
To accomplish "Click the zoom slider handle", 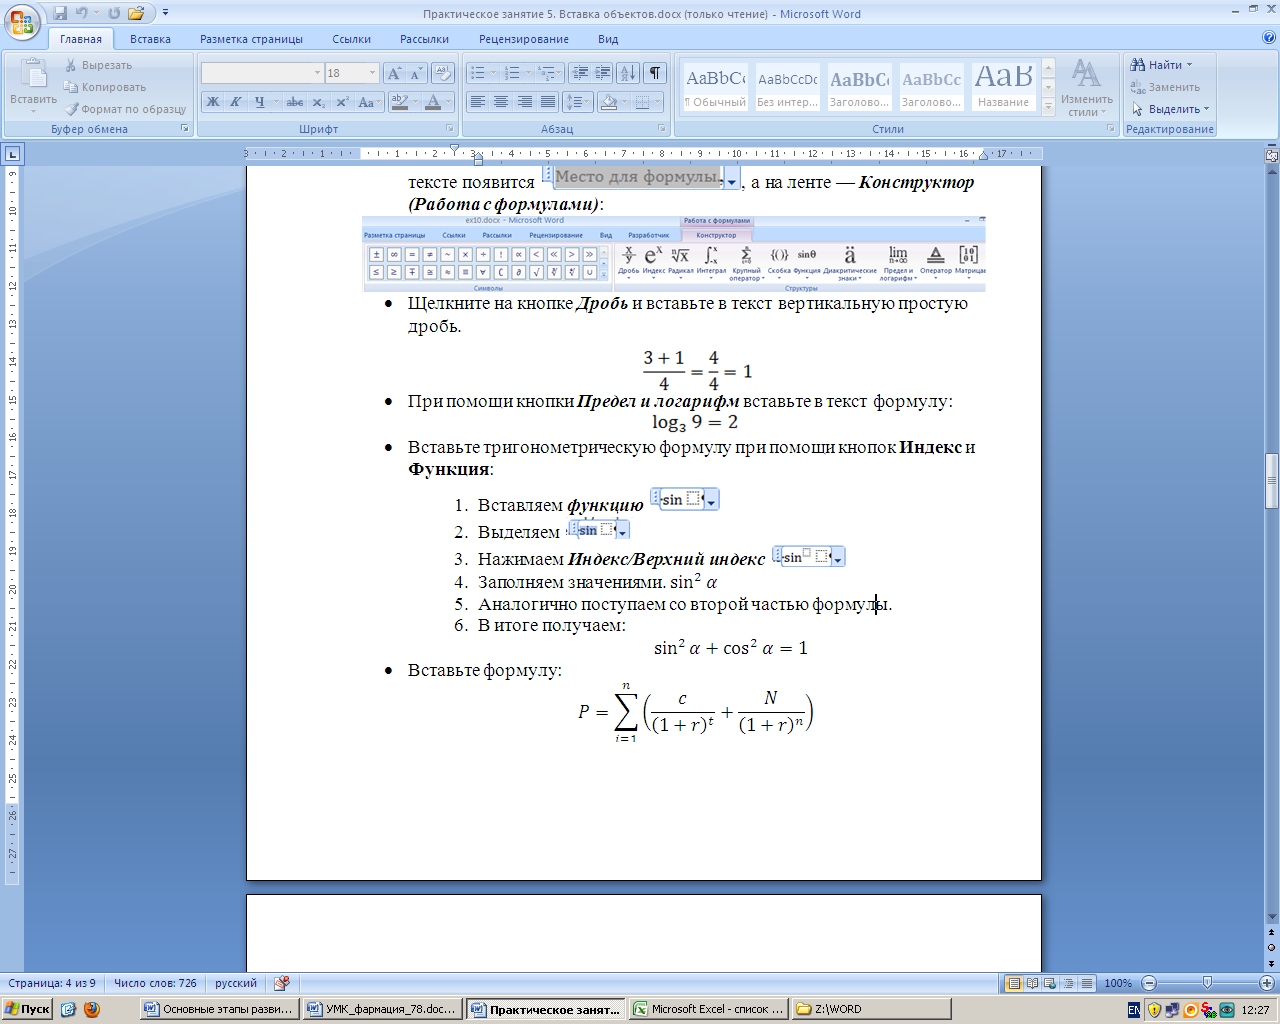I will click(1207, 983).
